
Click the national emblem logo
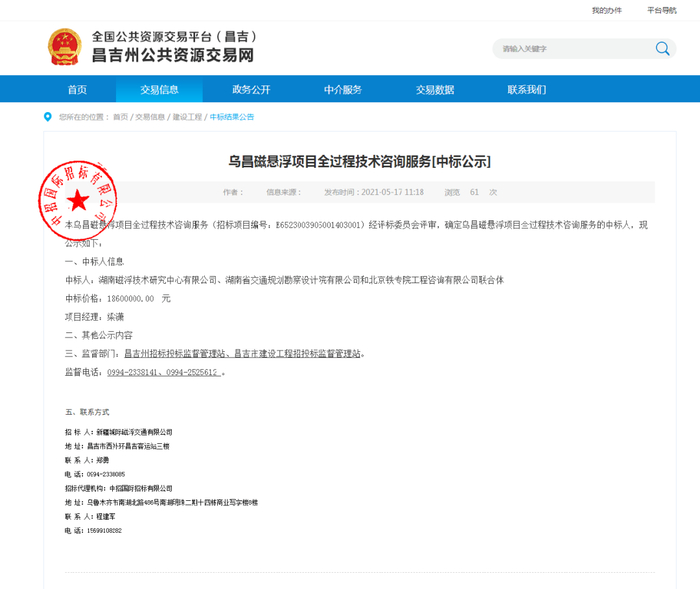65,47
